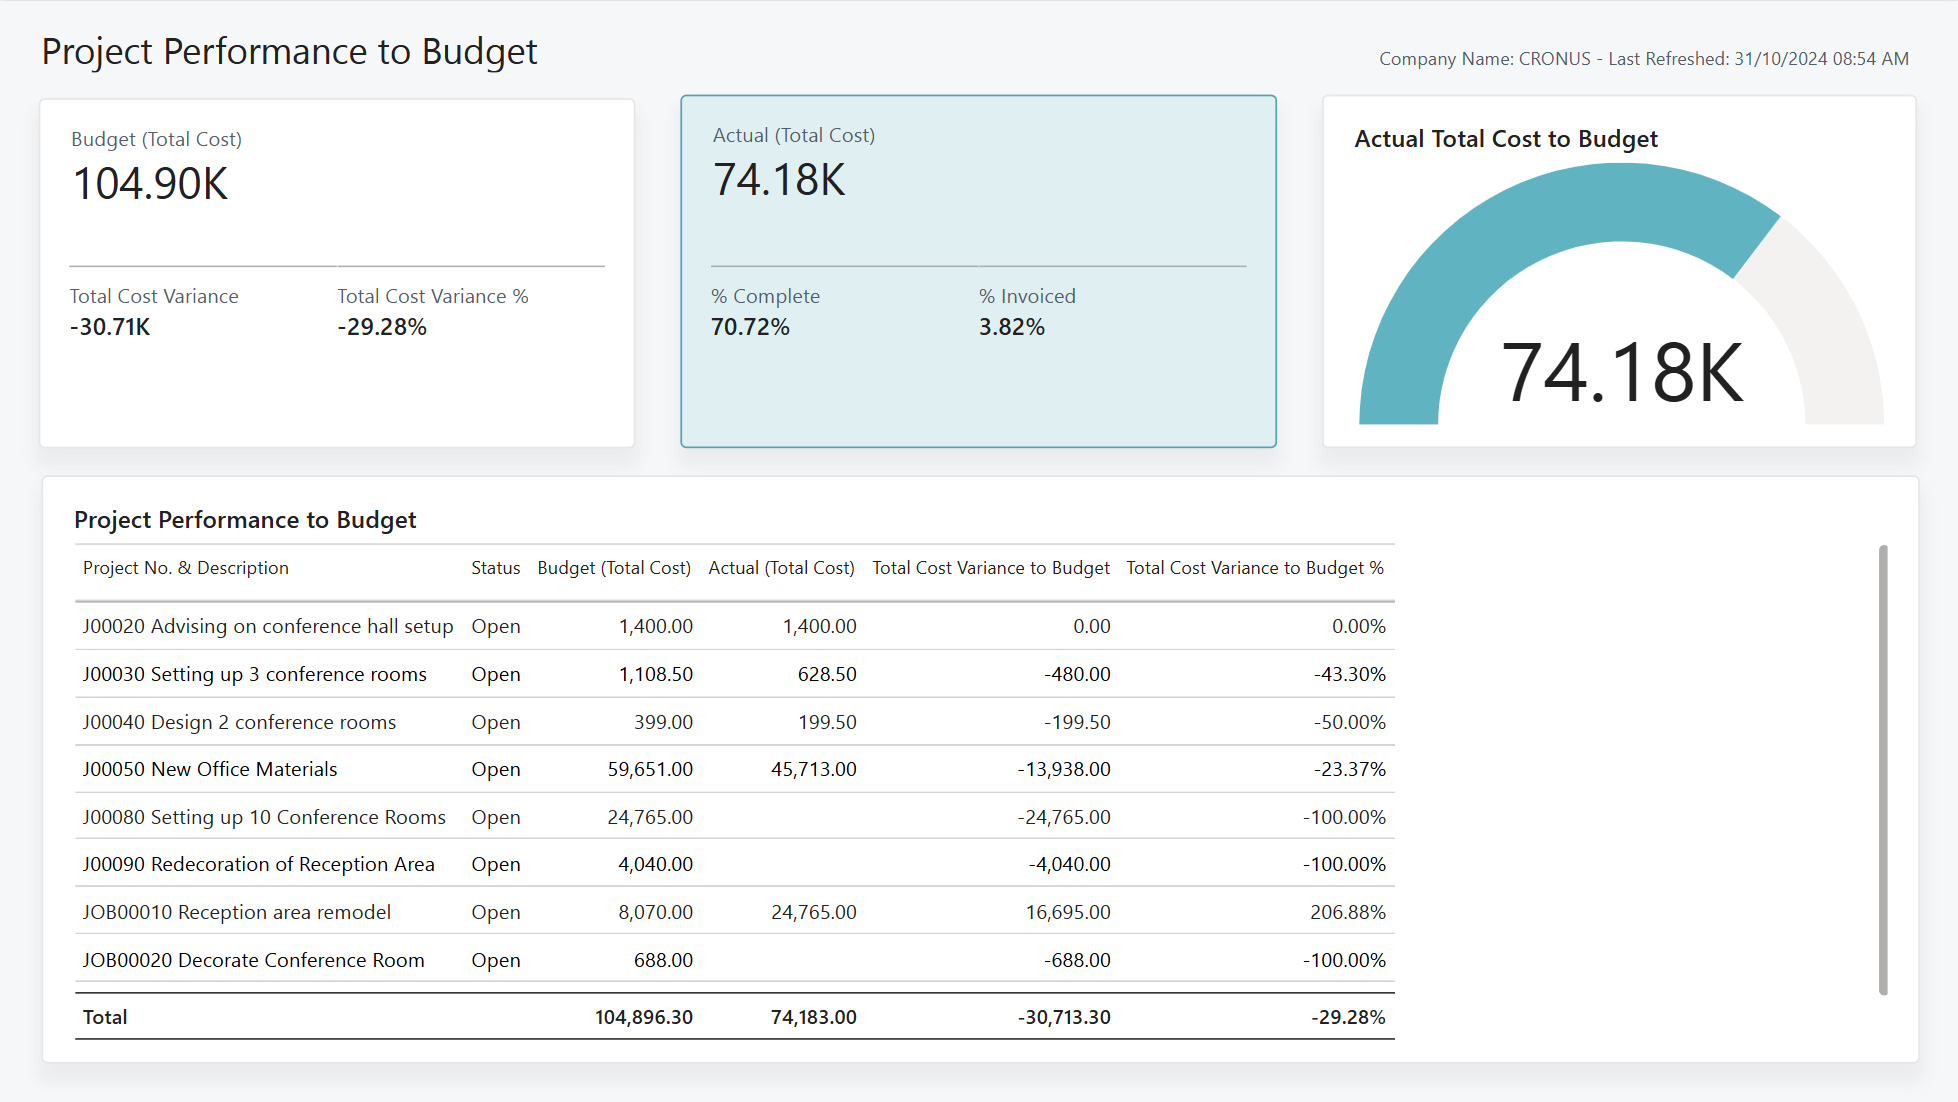
Task: Click the 3.82% Invoiced value
Action: (1012, 327)
